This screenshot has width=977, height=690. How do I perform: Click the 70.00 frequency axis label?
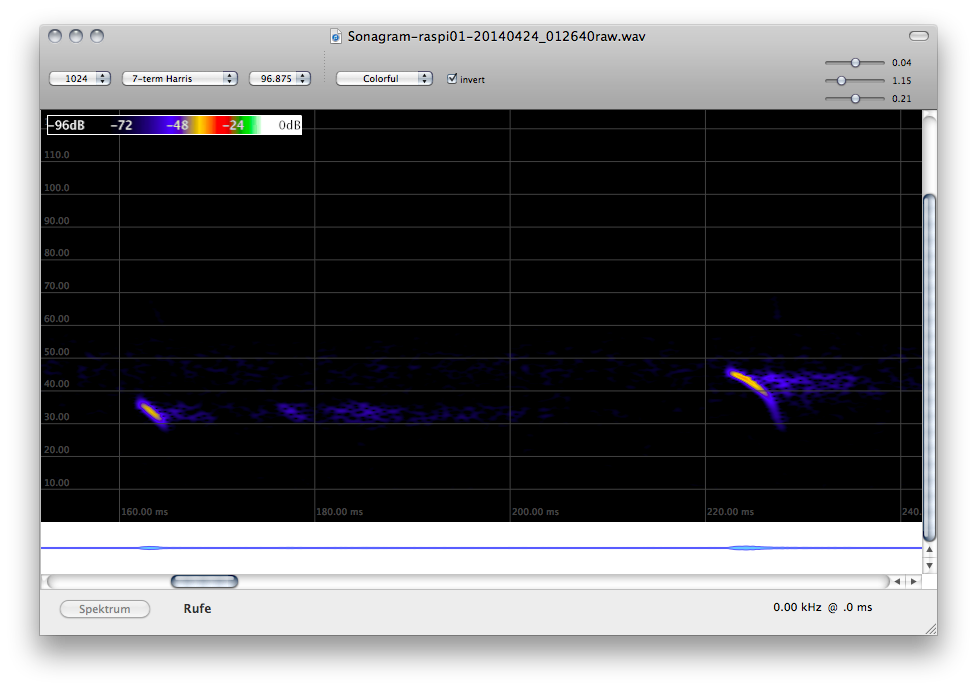coord(57,286)
